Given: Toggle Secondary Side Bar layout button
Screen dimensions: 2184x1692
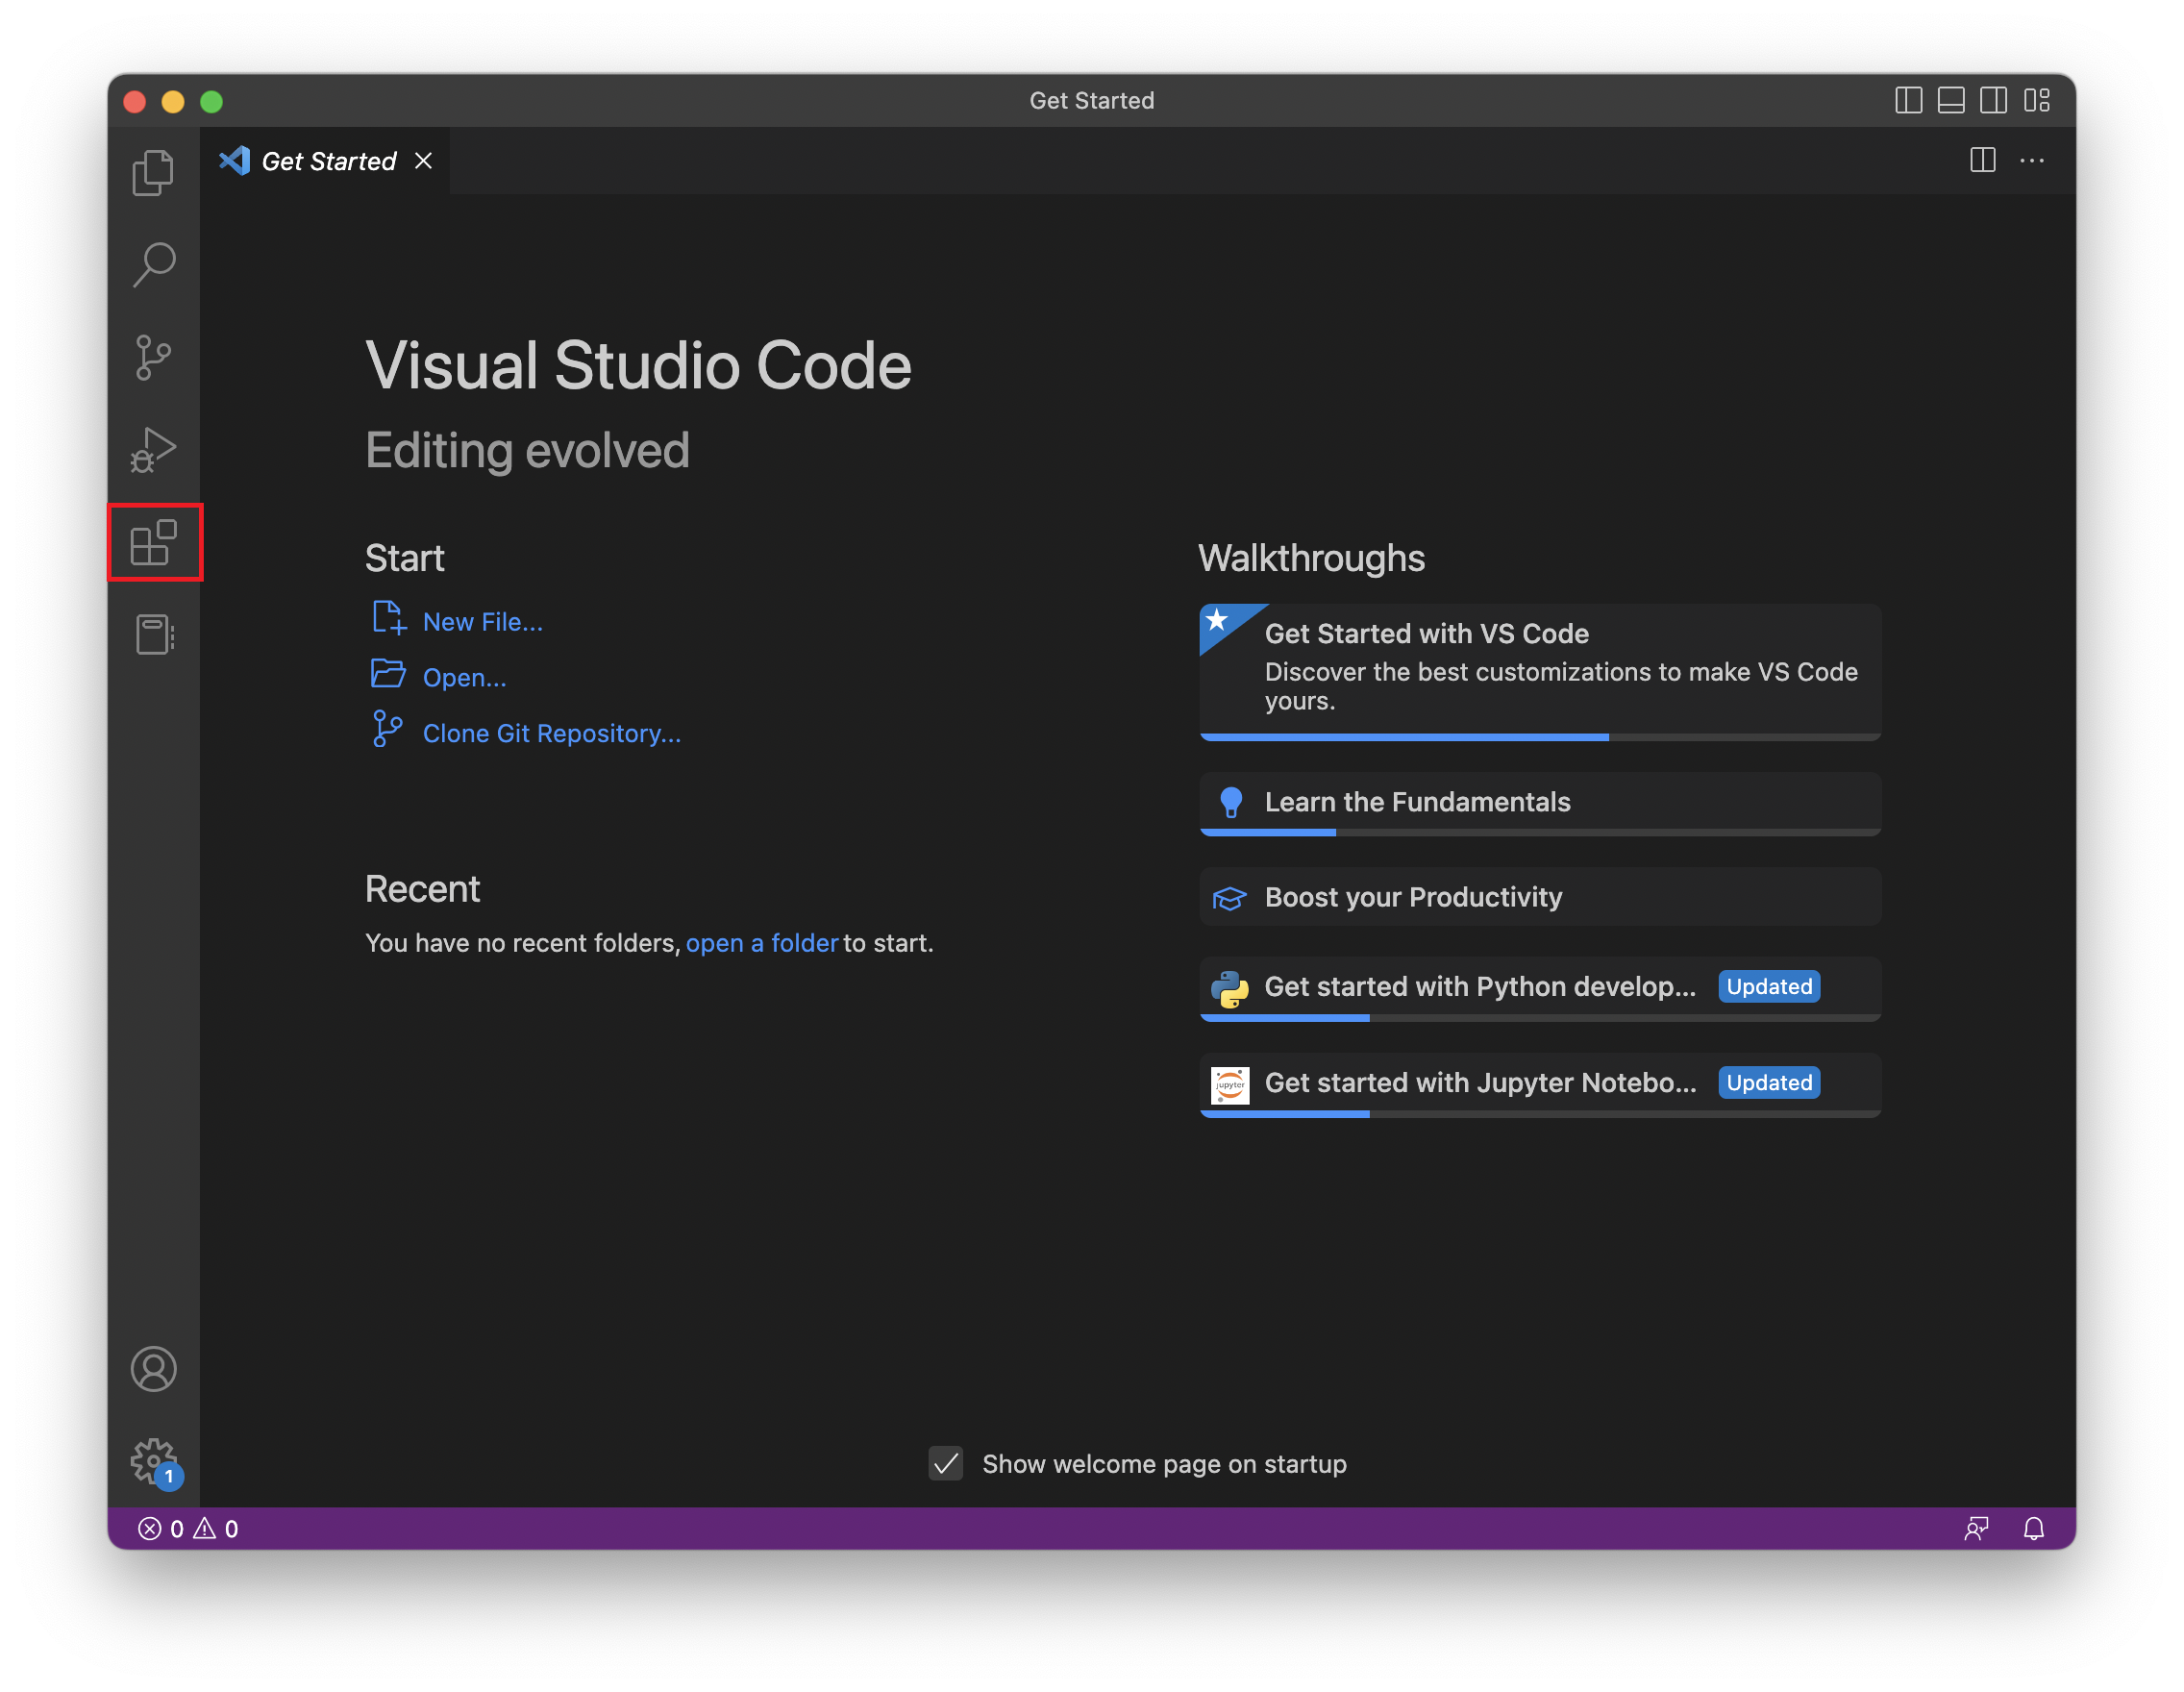Looking at the screenshot, I should tap(1993, 101).
